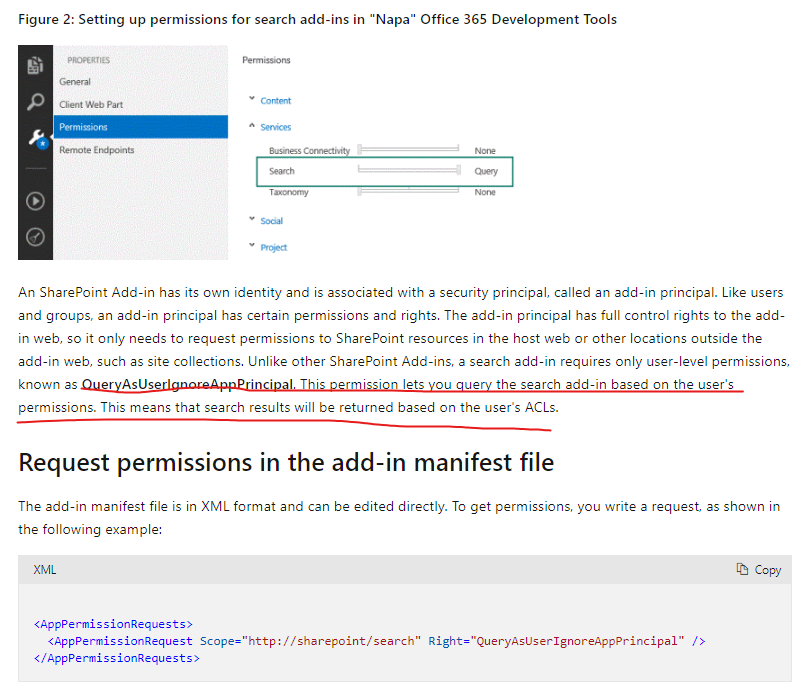Viewport: 807px width, 687px height.
Task: Expand the Project permissions chevron
Action: point(252,245)
